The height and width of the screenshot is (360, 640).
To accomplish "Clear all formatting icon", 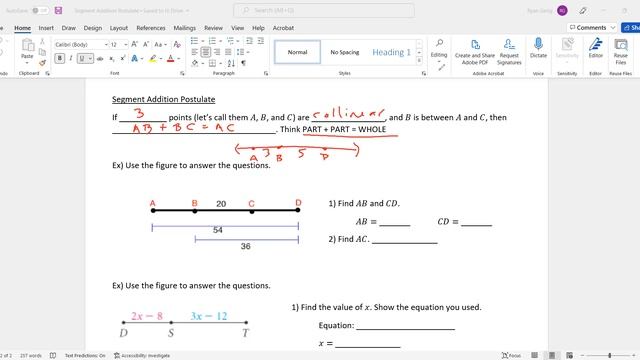I will [177, 44].
